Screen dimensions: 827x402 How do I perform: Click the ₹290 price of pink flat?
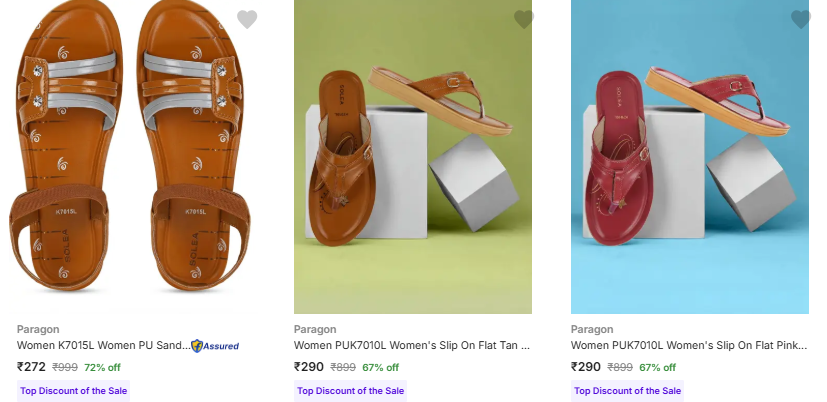point(585,367)
